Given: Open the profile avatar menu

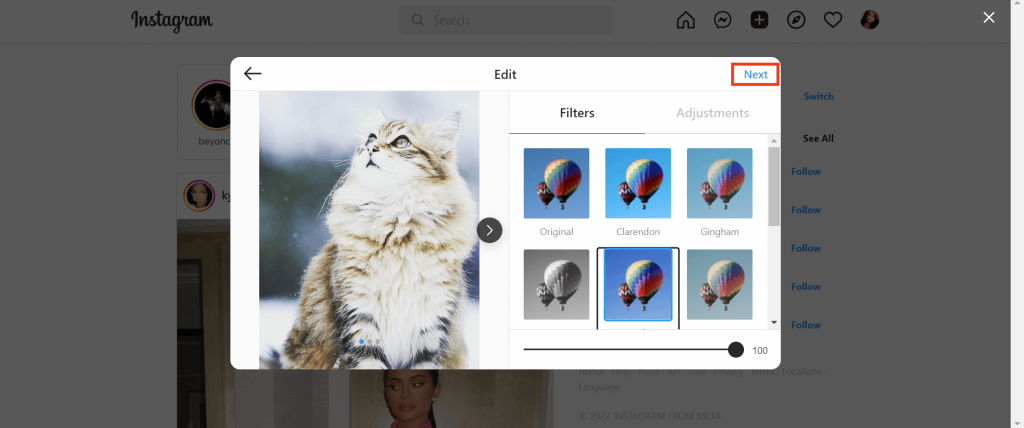Looking at the screenshot, I should 869,20.
